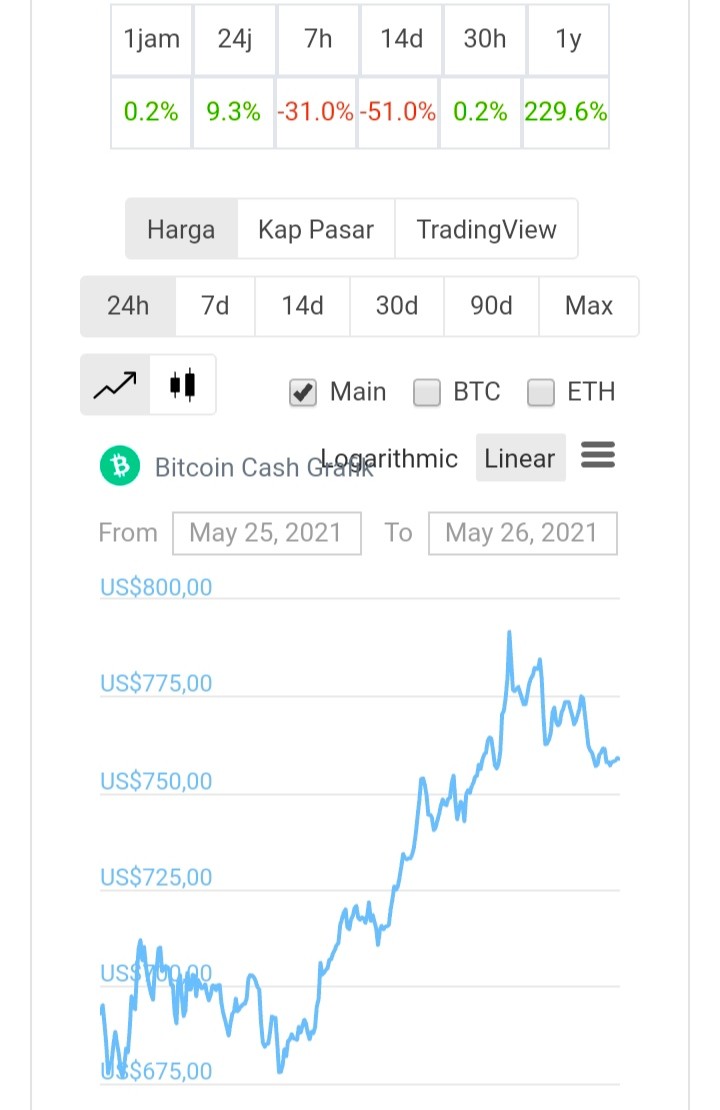Select the 30d time range

[396, 306]
